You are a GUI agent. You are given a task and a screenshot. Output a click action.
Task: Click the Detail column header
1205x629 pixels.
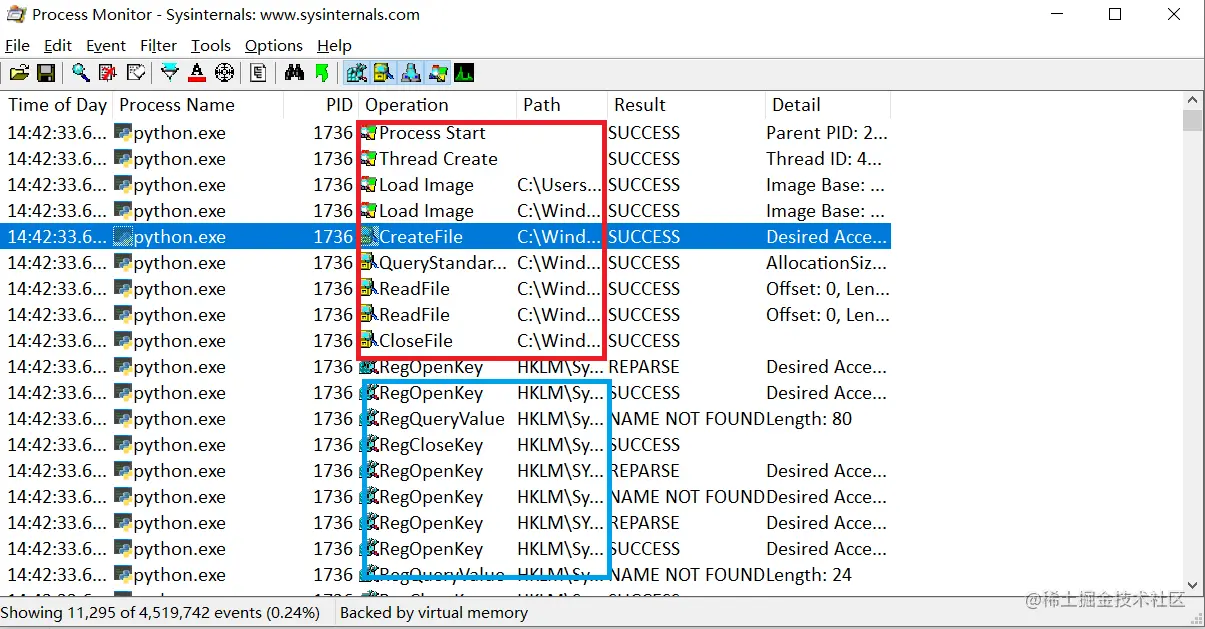[827, 105]
